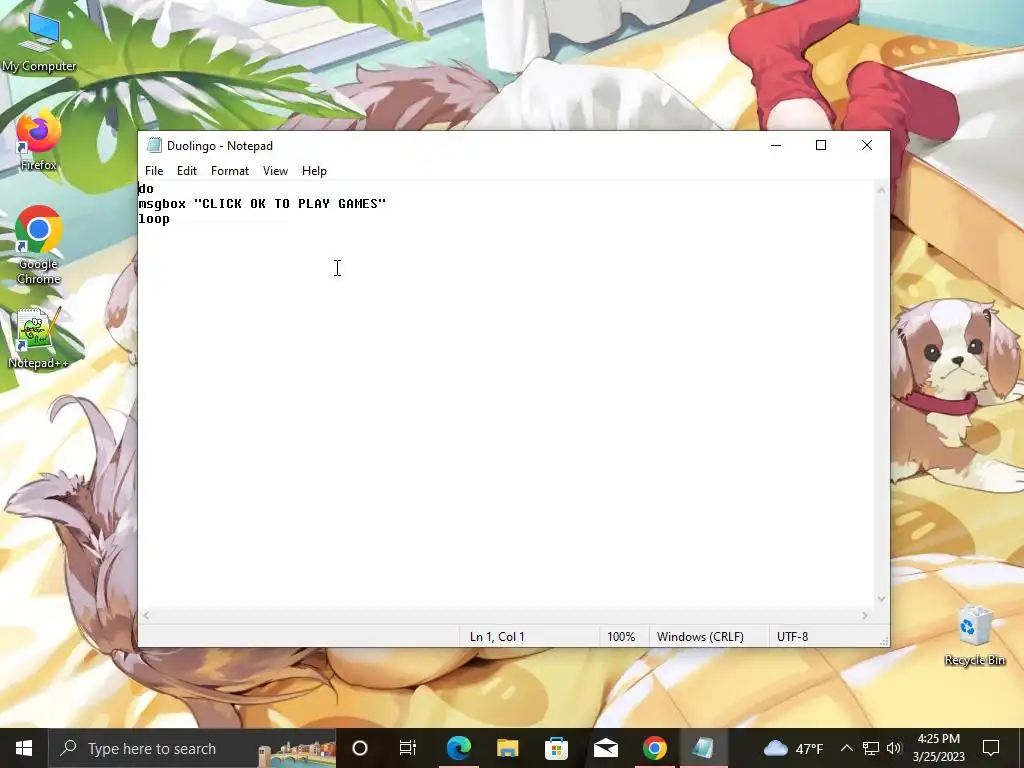Close the Duolingo Notepad window
This screenshot has height=768, width=1024.
click(867, 145)
